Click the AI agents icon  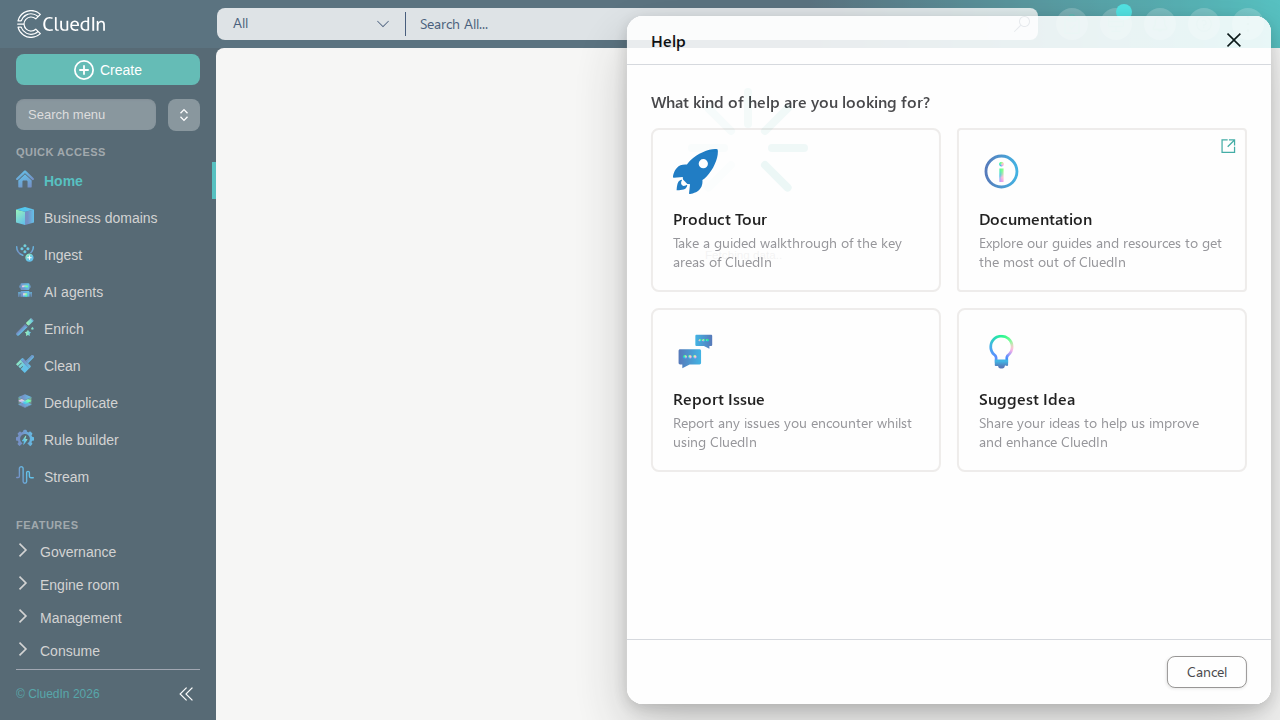click(25, 291)
